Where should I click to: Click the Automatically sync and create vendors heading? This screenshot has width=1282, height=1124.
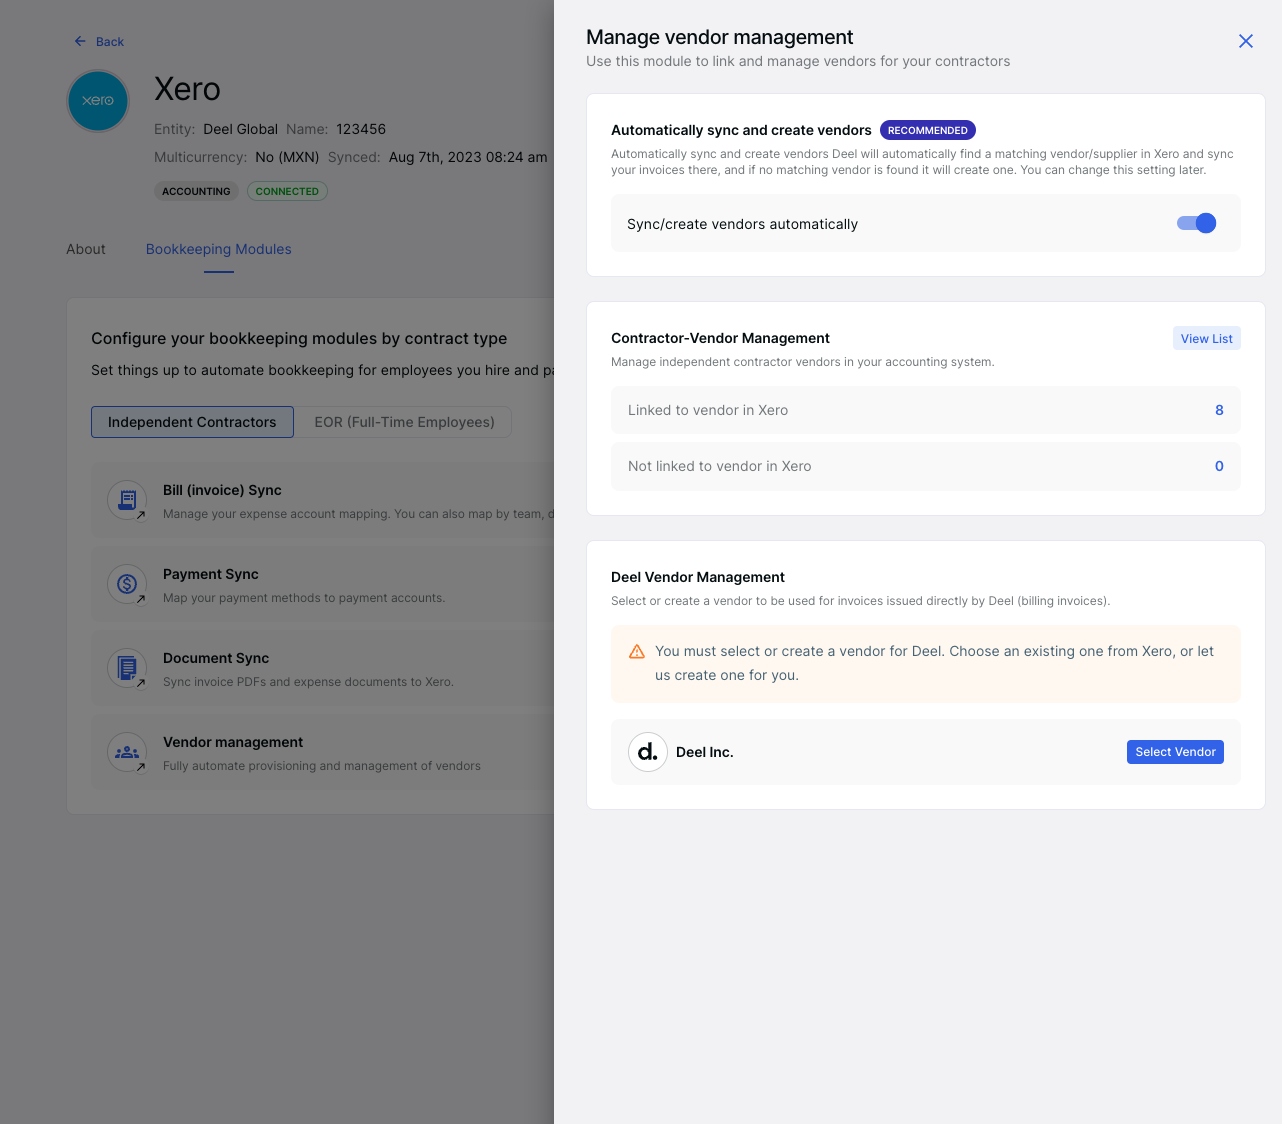pyautogui.click(x=741, y=130)
